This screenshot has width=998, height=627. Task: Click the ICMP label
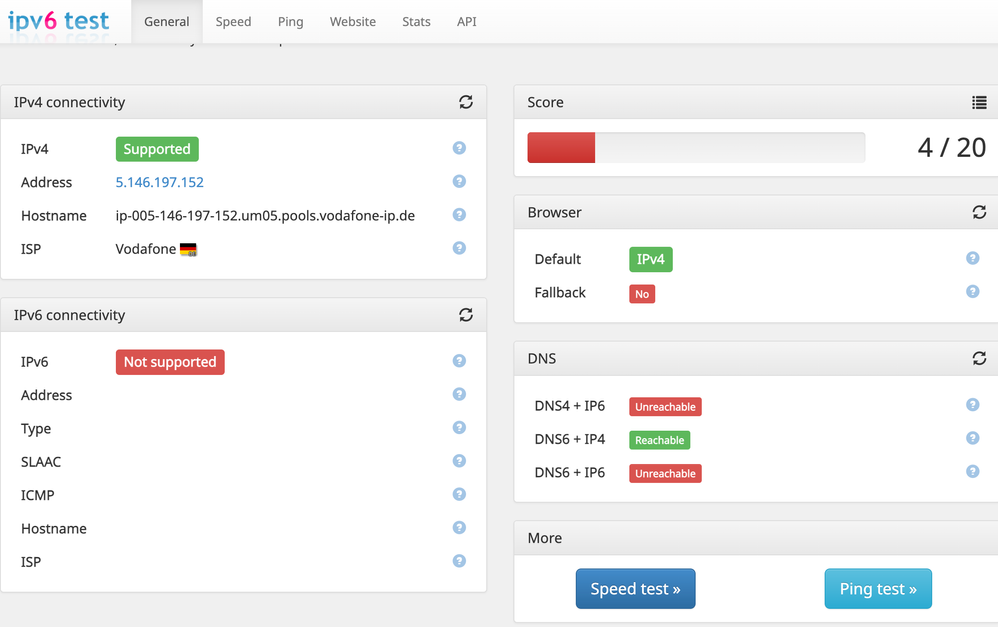point(38,495)
